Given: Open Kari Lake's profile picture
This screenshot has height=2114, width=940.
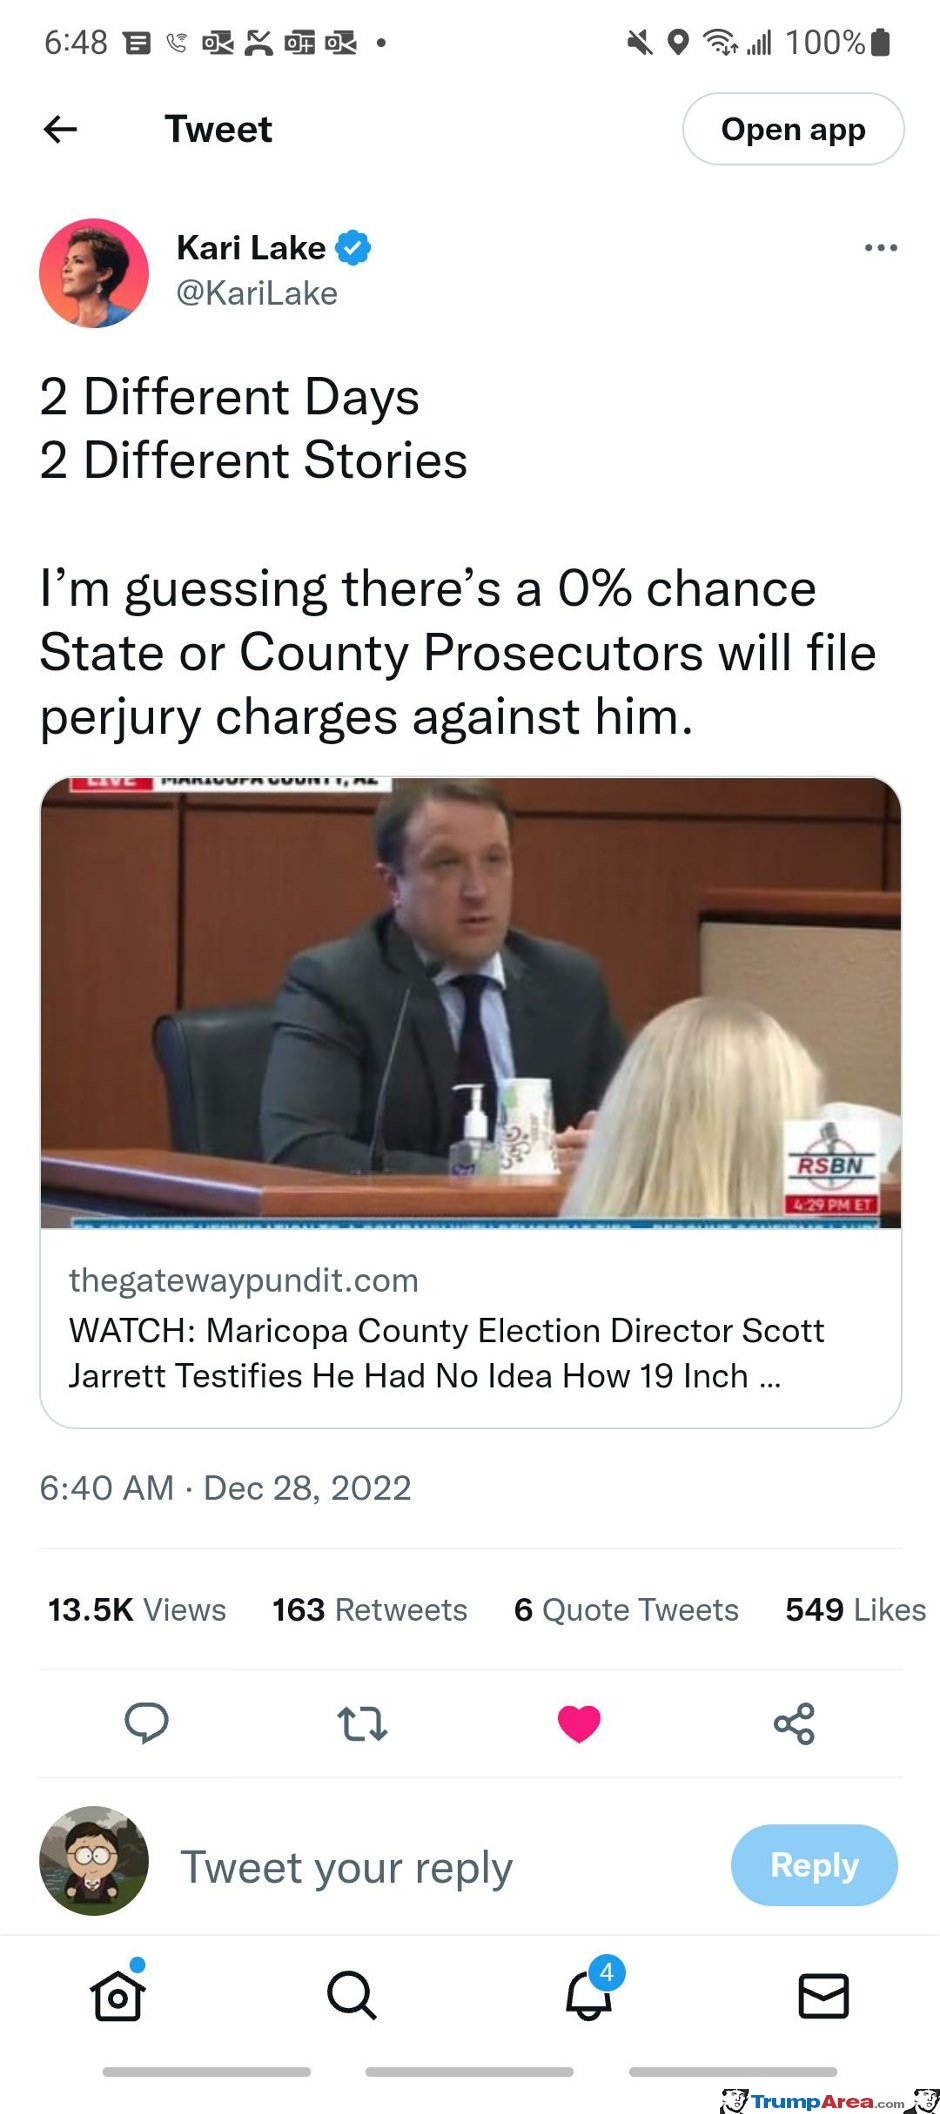Looking at the screenshot, I should (x=94, y=273).
